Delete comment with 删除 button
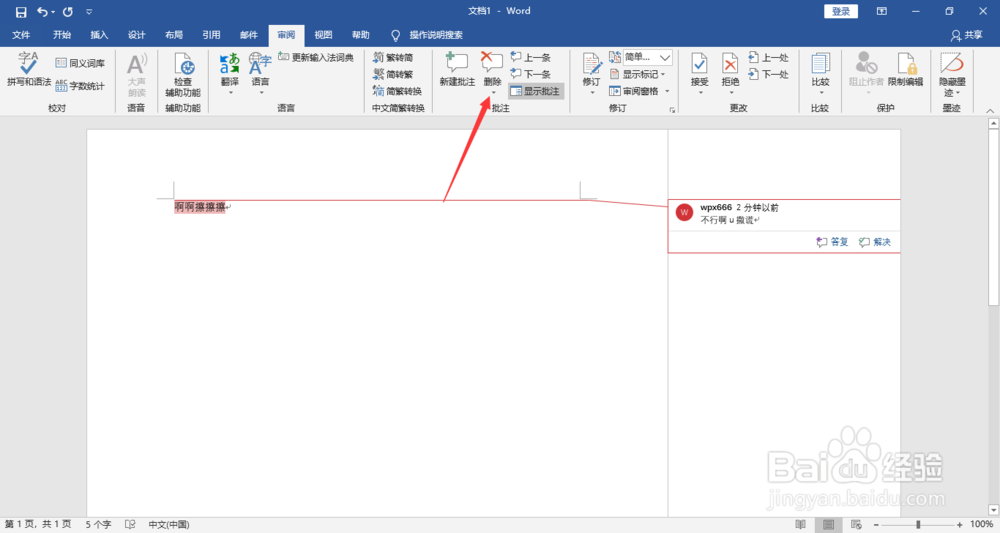Image resolution: width=1000 pixels, height=533 pixels. point(492,69)
